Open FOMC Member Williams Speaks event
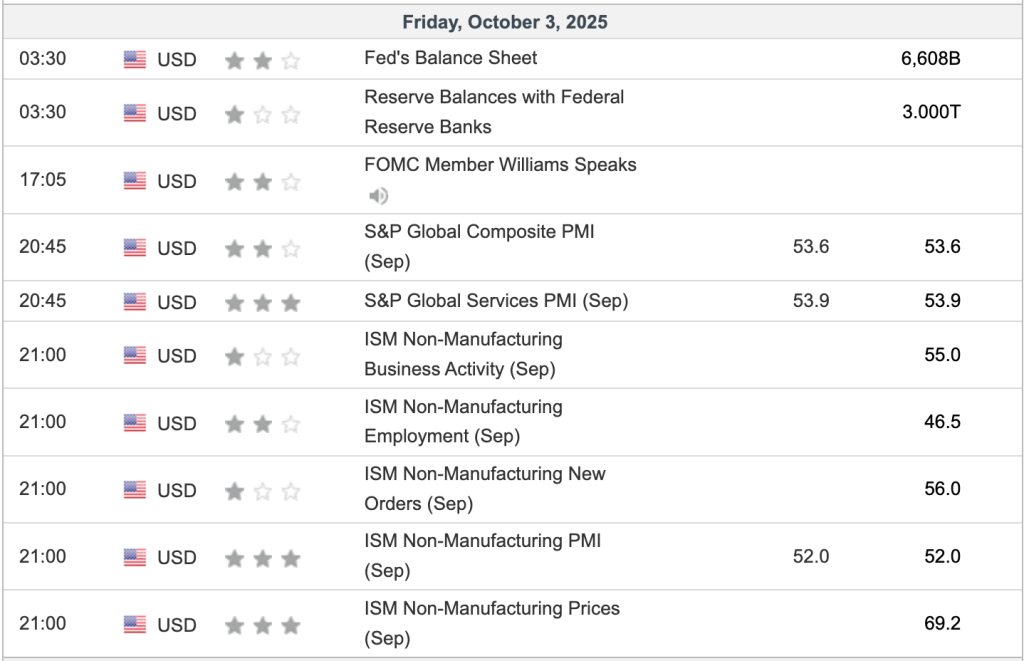Image resolution: width=1024 pixels, height=661 pixels. 500,165
